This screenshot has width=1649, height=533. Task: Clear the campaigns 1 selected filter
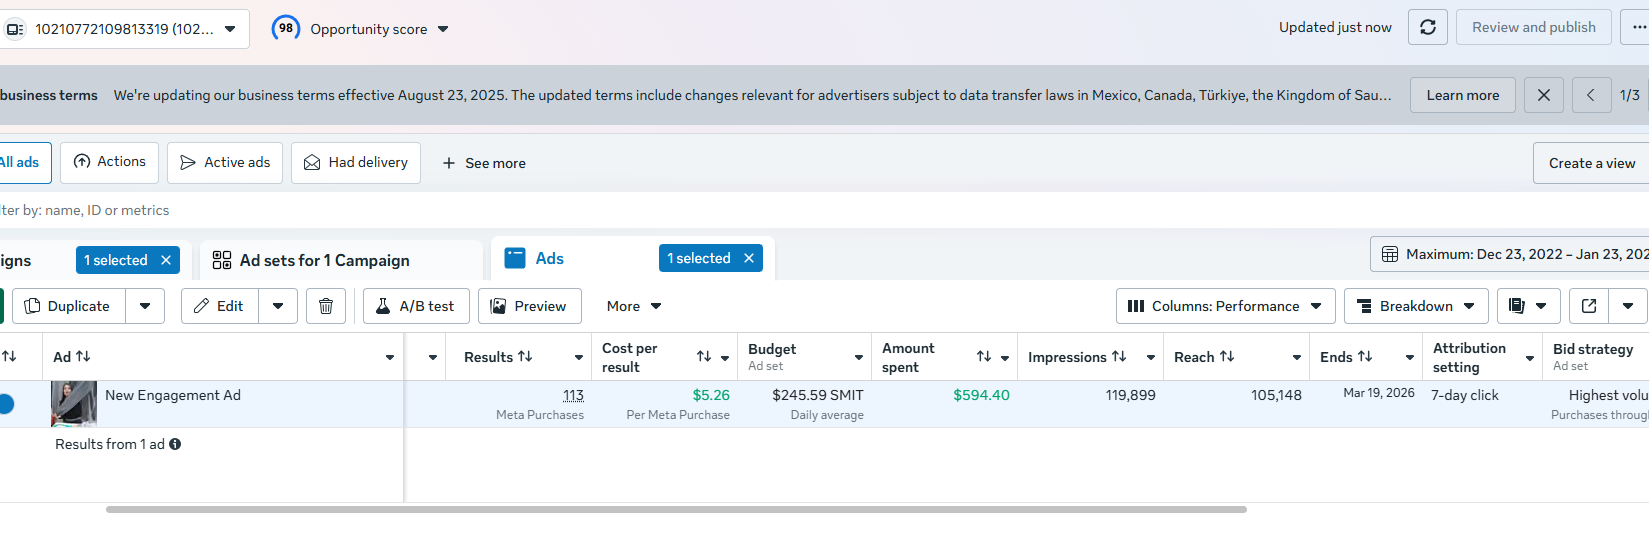tap(166, 260)
